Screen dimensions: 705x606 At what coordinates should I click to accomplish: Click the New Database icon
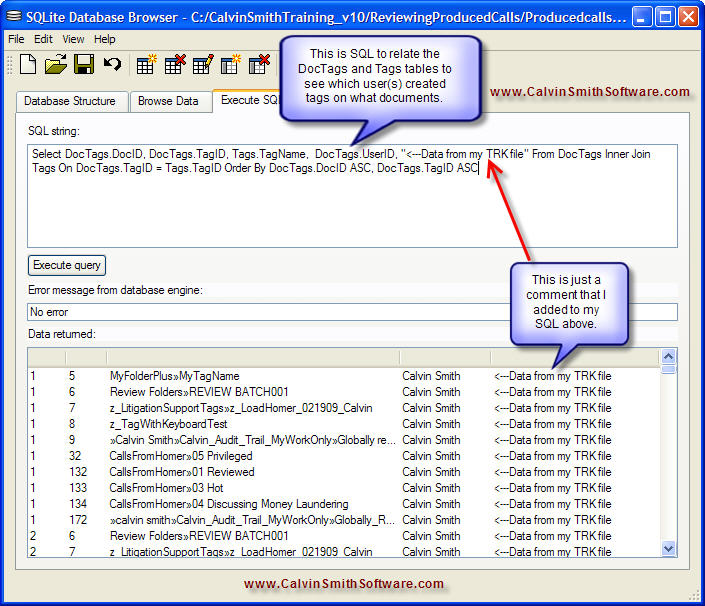coord(28,66)
